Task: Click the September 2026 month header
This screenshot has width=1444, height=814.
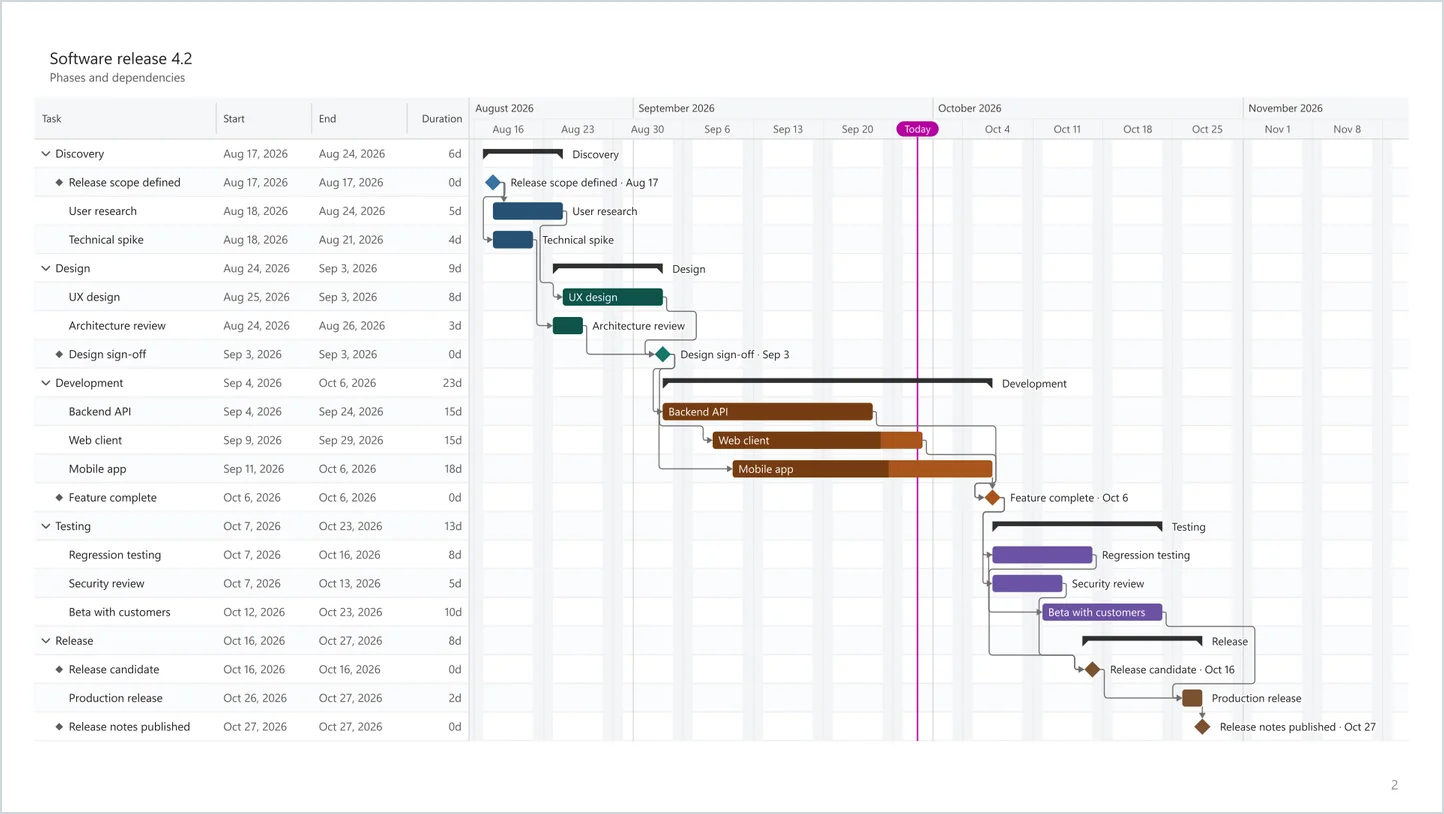Action: [676, 108]
